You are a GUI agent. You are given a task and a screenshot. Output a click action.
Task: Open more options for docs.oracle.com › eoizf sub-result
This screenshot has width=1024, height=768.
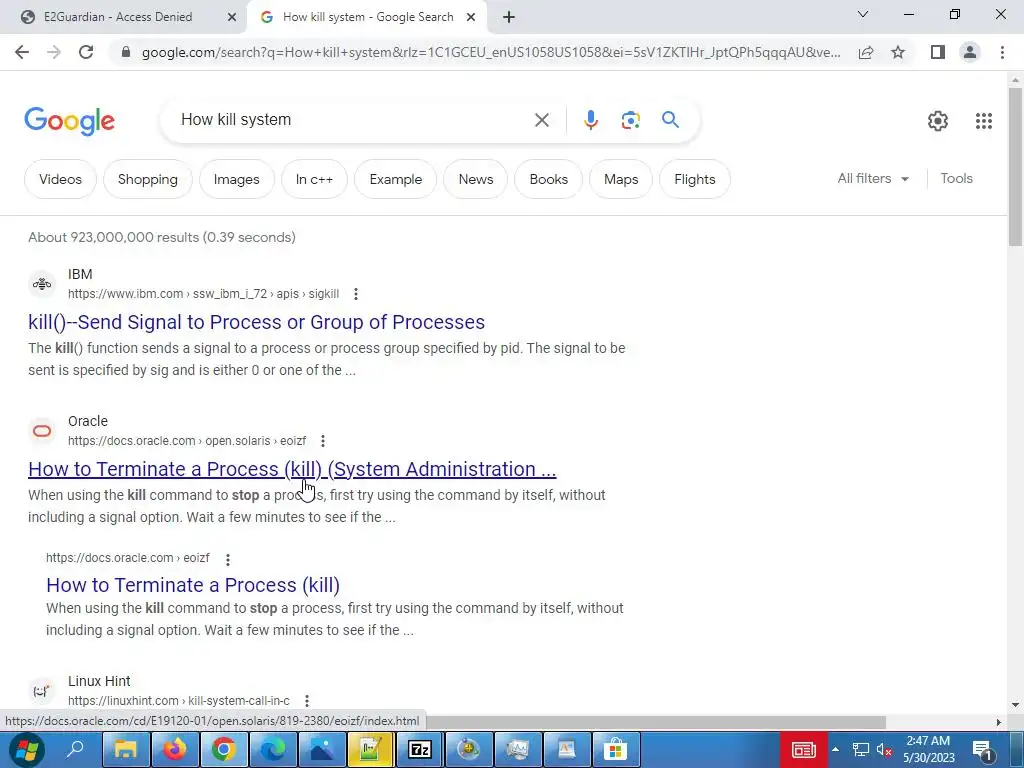click(x=227, y=559)
